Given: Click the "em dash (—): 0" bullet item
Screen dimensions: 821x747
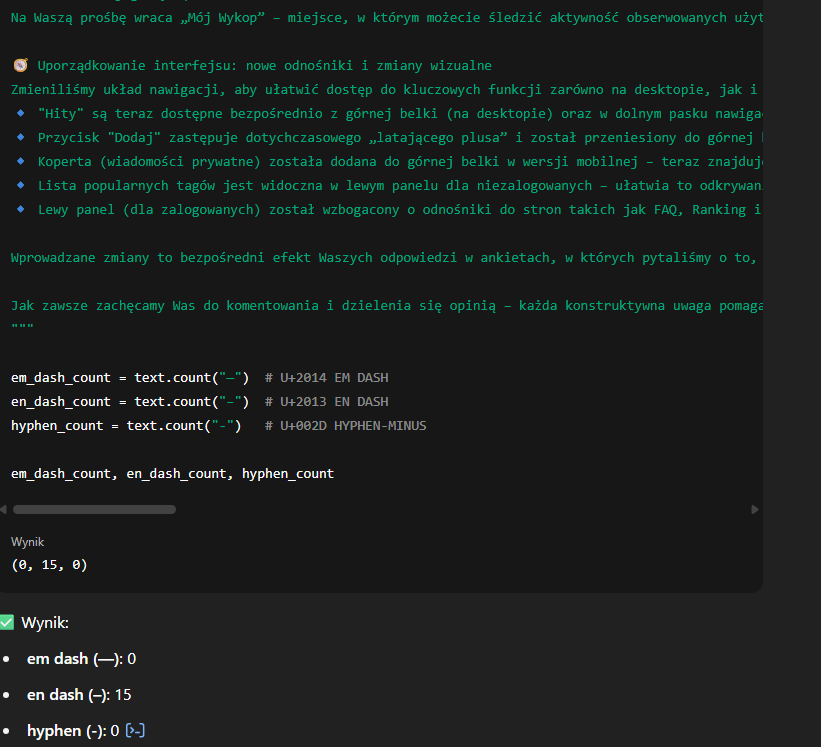Looking at the screenshot, I should tap(81, 659).
